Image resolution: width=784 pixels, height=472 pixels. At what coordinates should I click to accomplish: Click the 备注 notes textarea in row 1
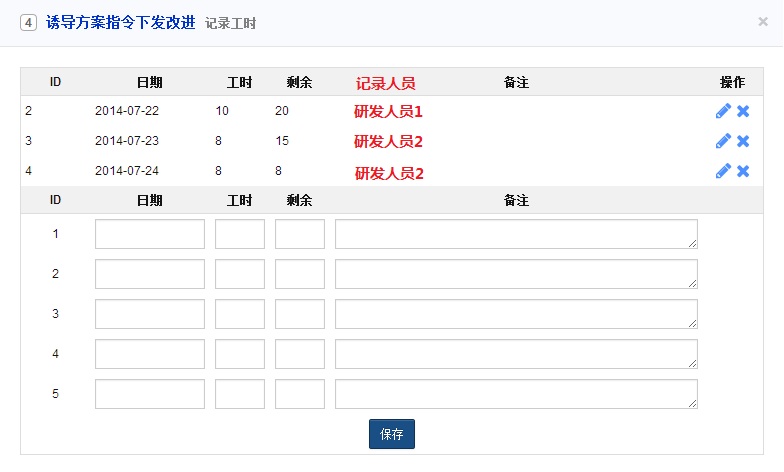tap(516, 234)
